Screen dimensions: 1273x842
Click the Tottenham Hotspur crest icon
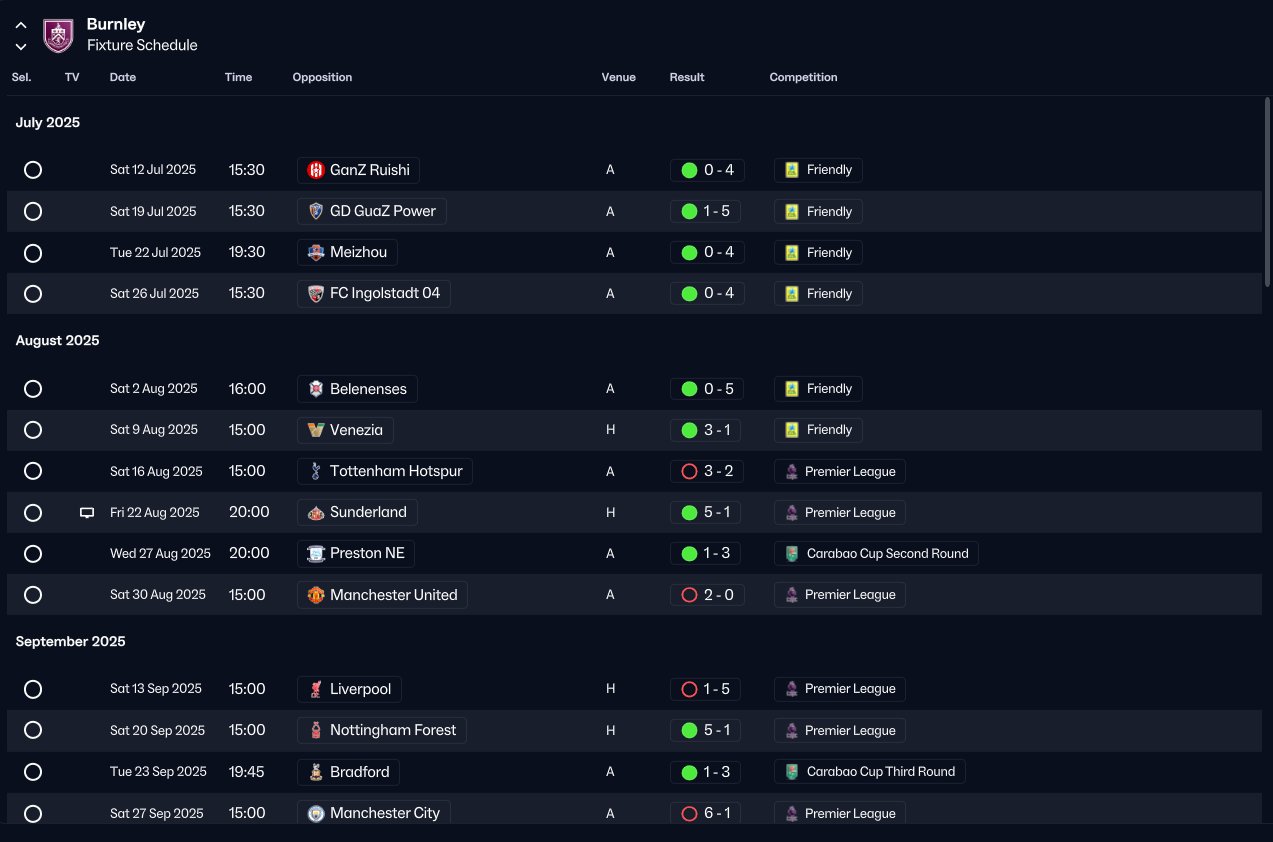316,471
